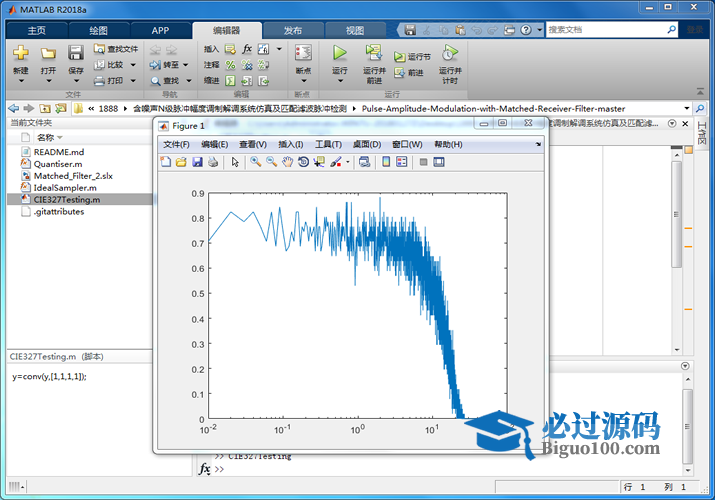This screenshot has height=500, width=715.
Task: Click the Save disk icon in Editor tab
Action: pyautogui.click(x=75, y=53)
